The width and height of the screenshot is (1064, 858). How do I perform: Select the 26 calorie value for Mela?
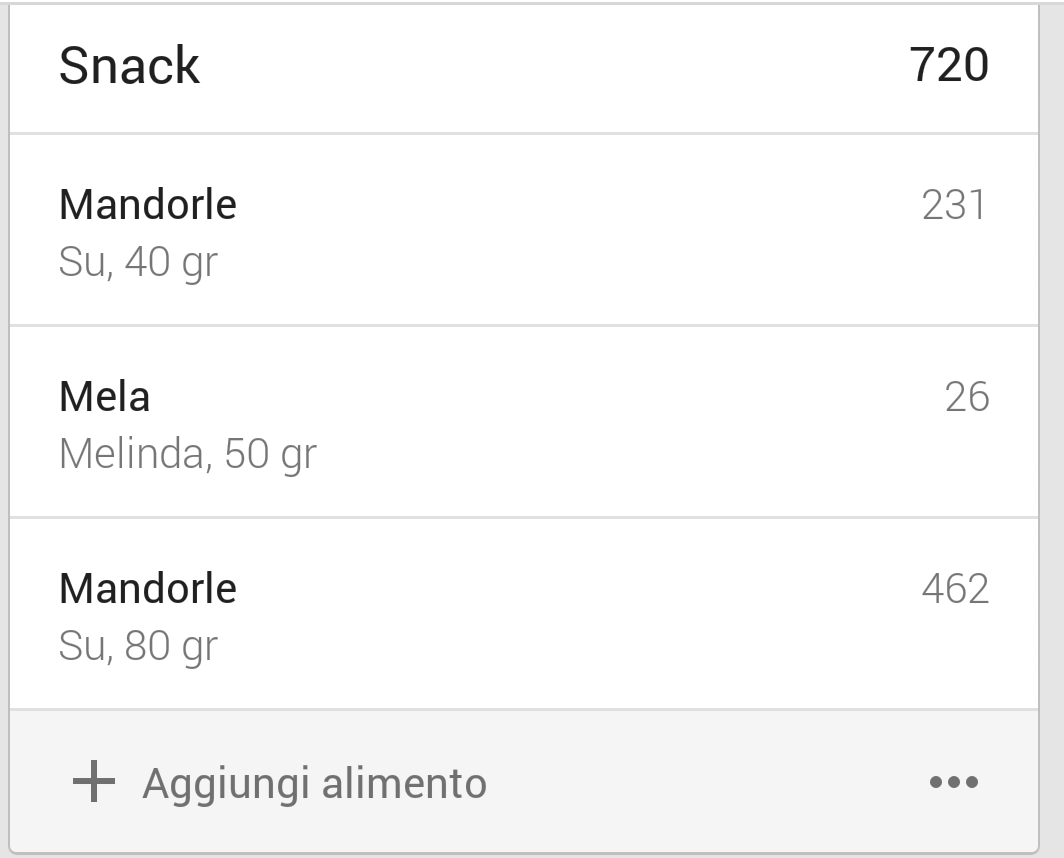967,396
